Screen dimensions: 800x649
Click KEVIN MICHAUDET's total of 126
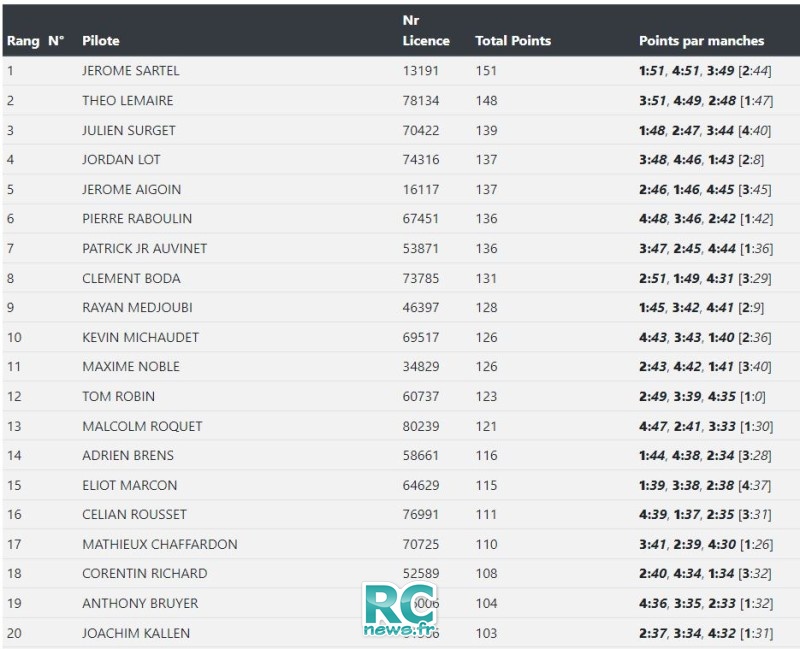tap(486, 337)
